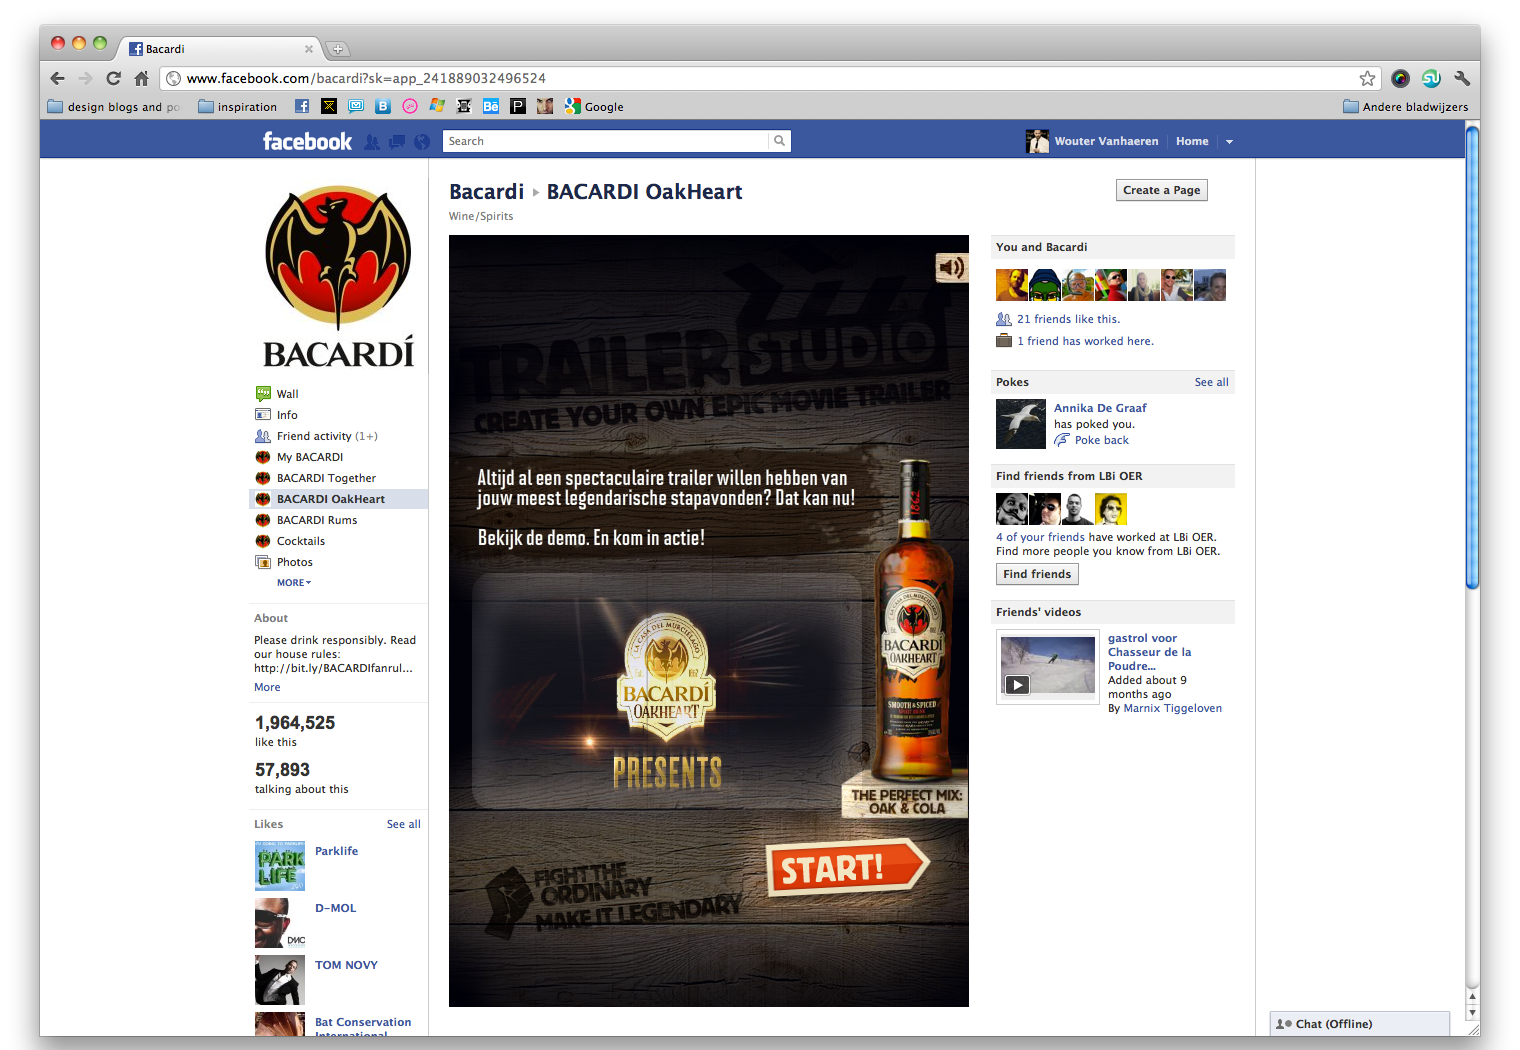Open the notifications globe icon
The width and height of the screenshot is (1520, 1050).
pos(422,142)
